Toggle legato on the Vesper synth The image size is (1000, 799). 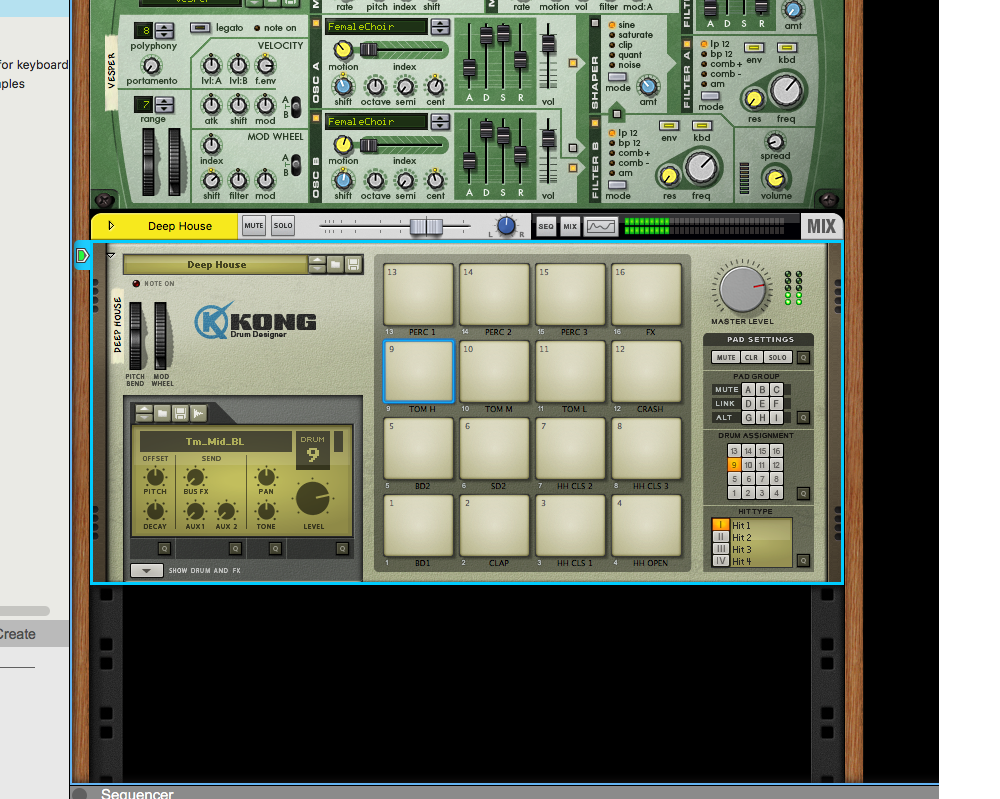pyautogui.click(x=201, y=28)
